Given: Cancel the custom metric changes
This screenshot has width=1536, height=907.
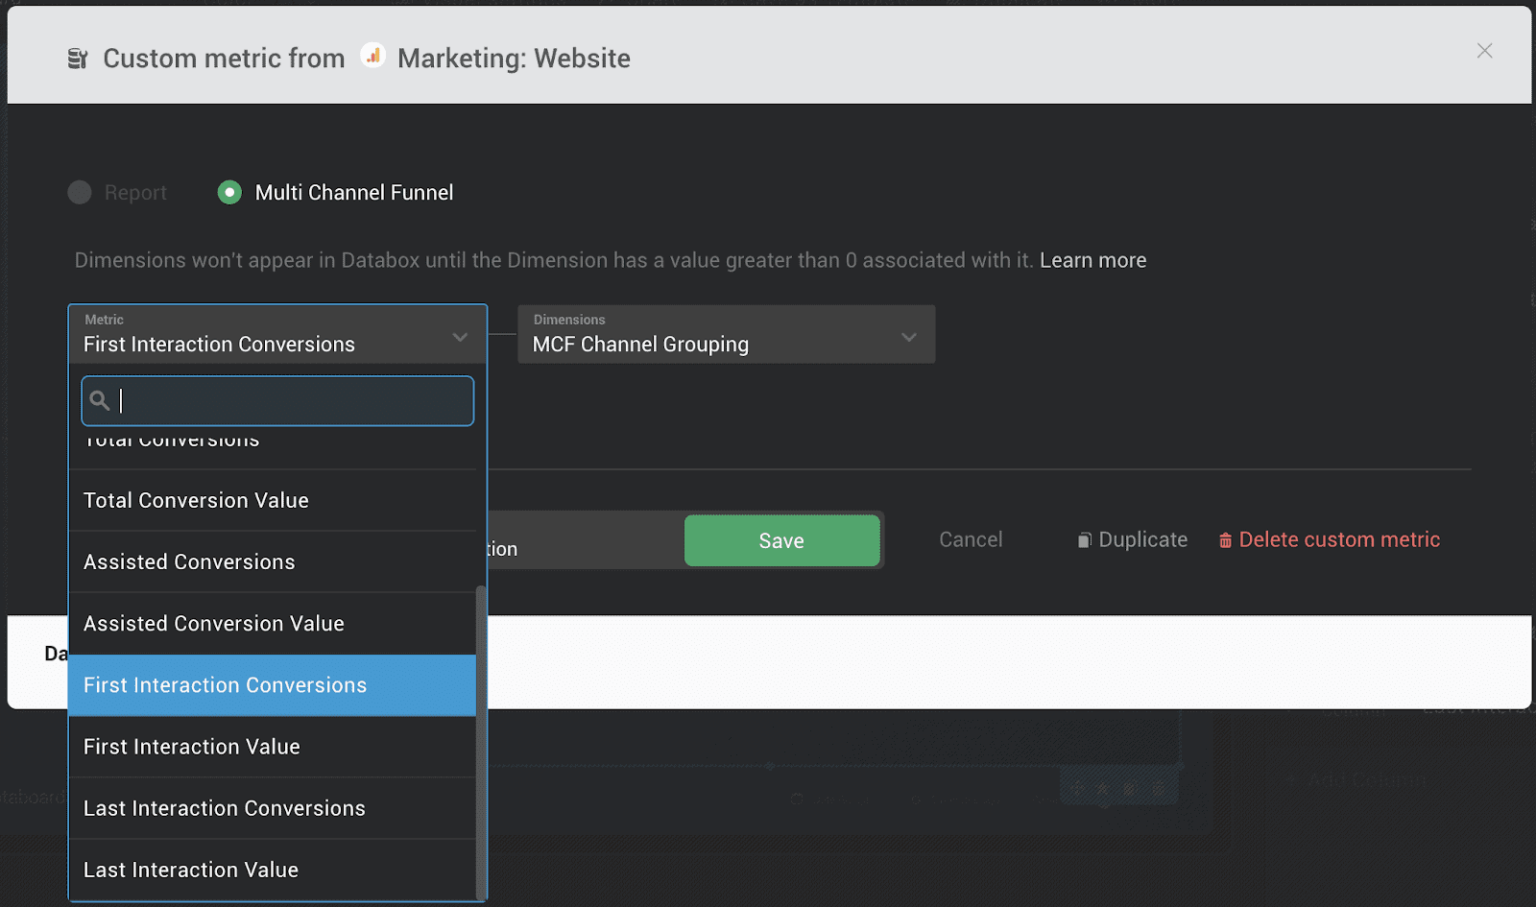Looking at the screenshot, I should pyautogui.click(x=970, y=539).
